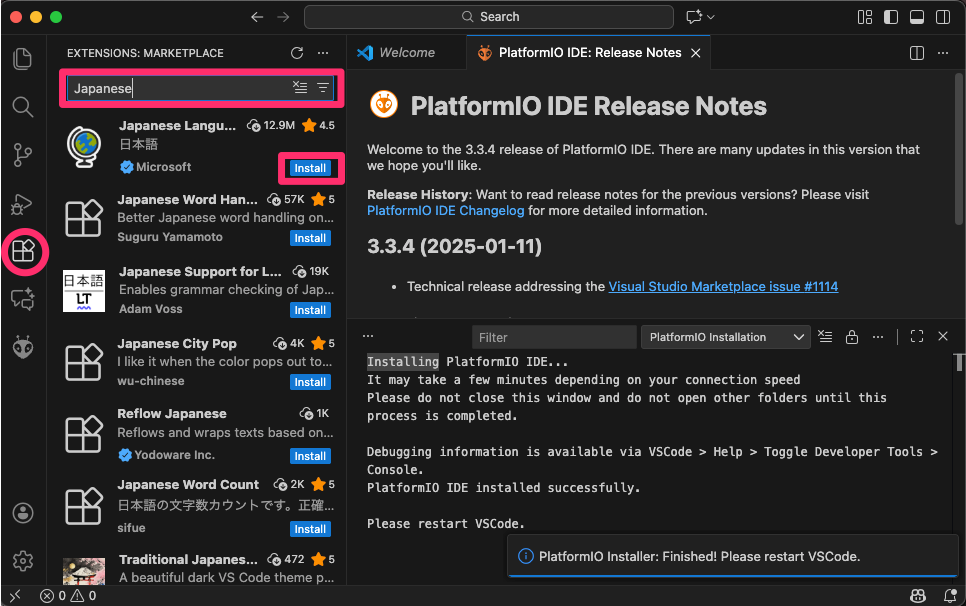Open the Explorer view in activity bar
Image resolution: width=966 pixels, height=606 pixels.
coord(22,59)
